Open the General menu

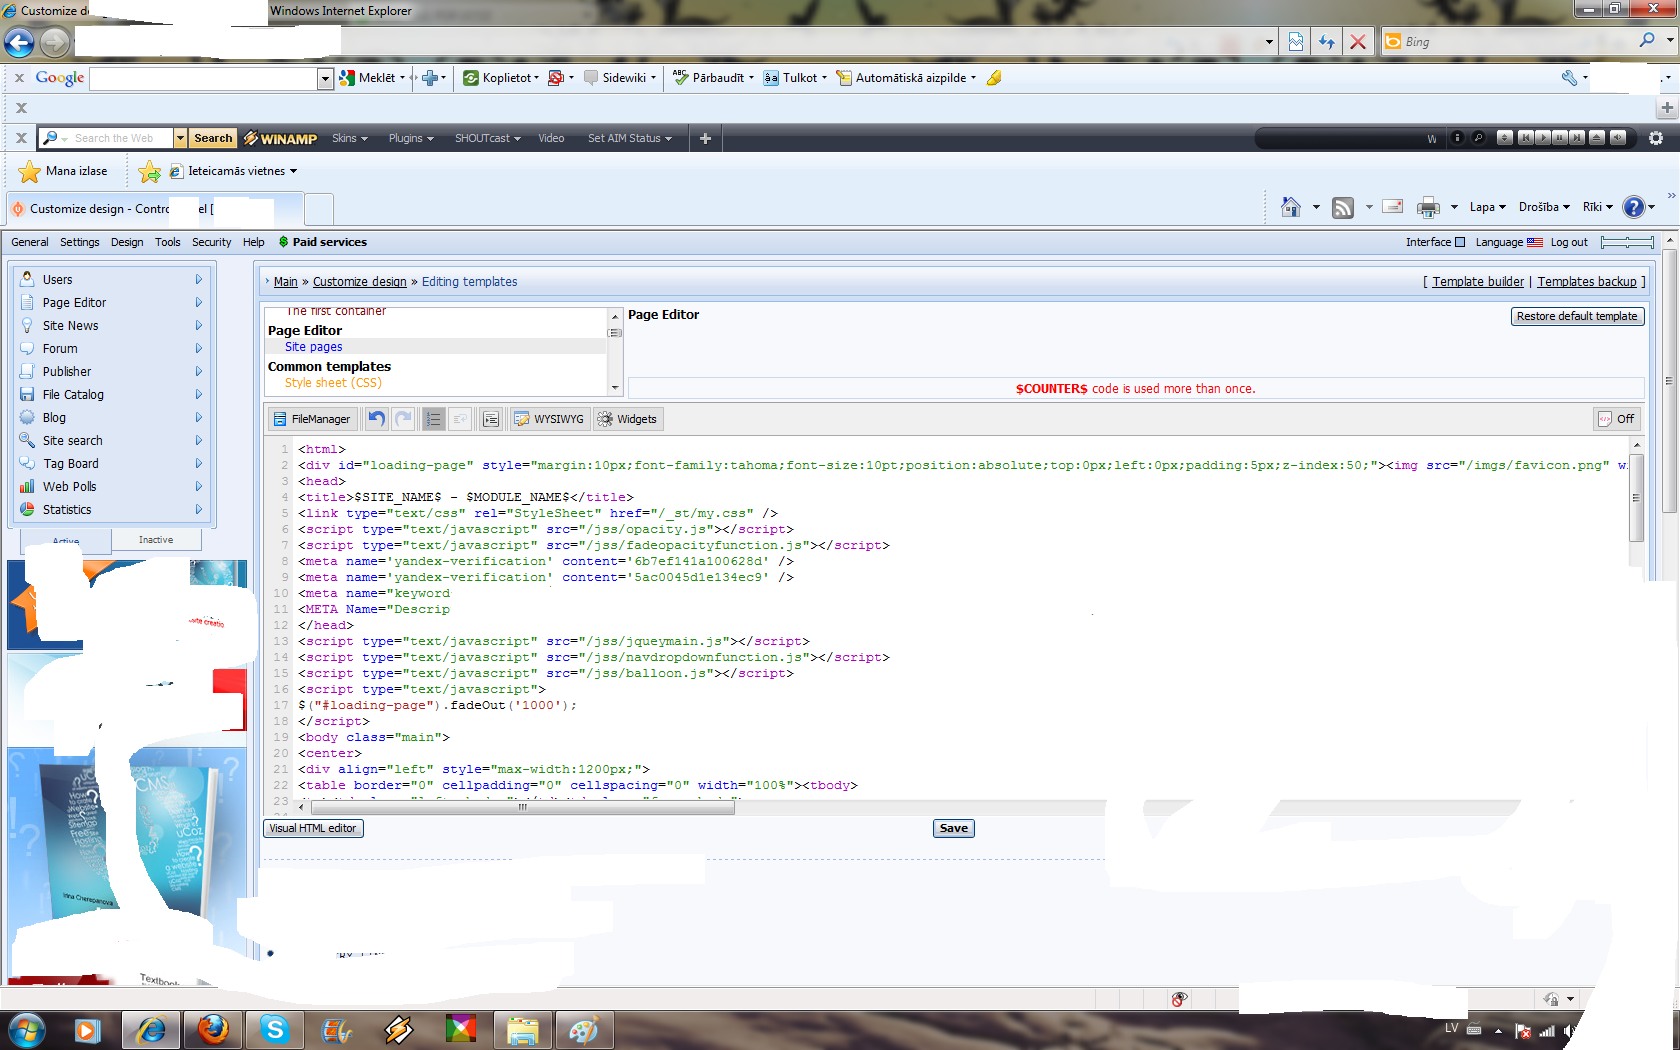coord(29,242)
